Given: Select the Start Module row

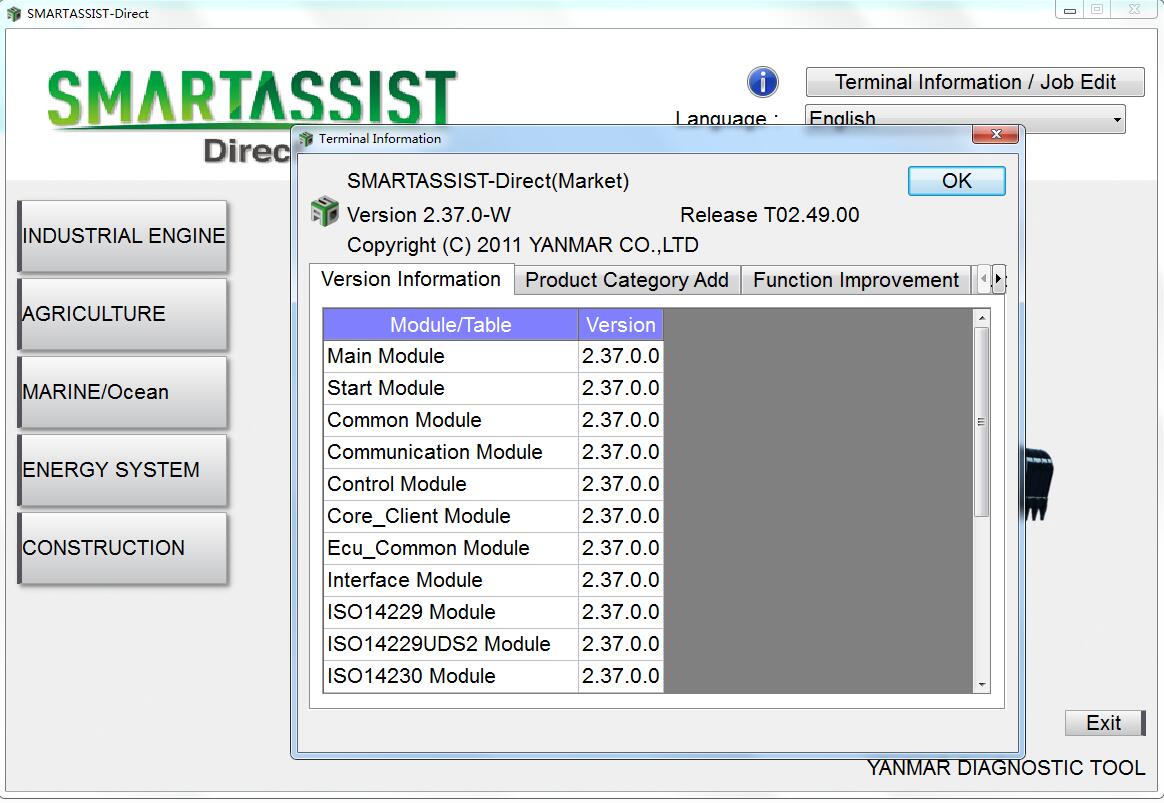Looking at the screenshot, I should click(x=493, y=388).
